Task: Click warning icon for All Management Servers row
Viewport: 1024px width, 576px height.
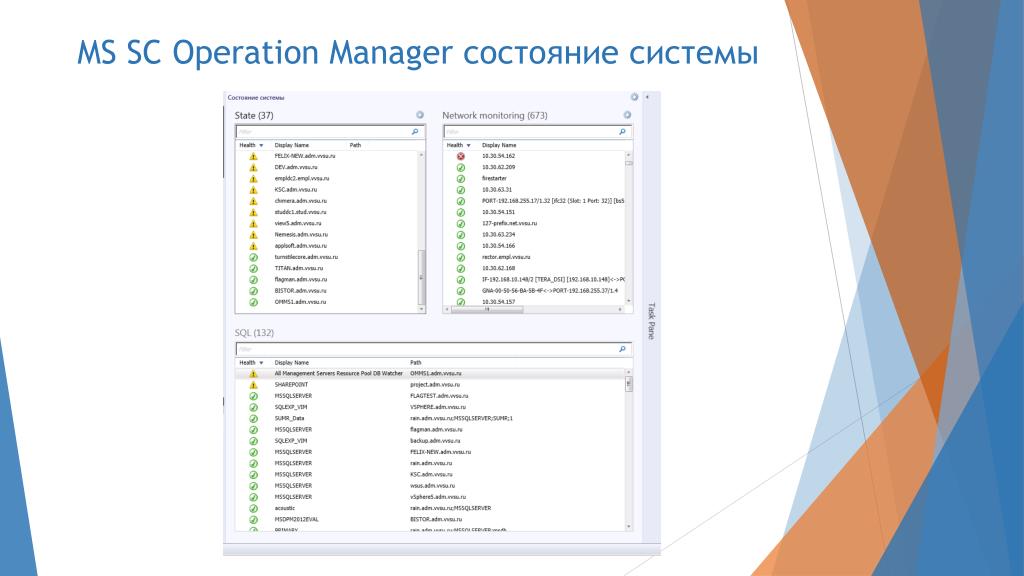Action: tap(253, 374)
